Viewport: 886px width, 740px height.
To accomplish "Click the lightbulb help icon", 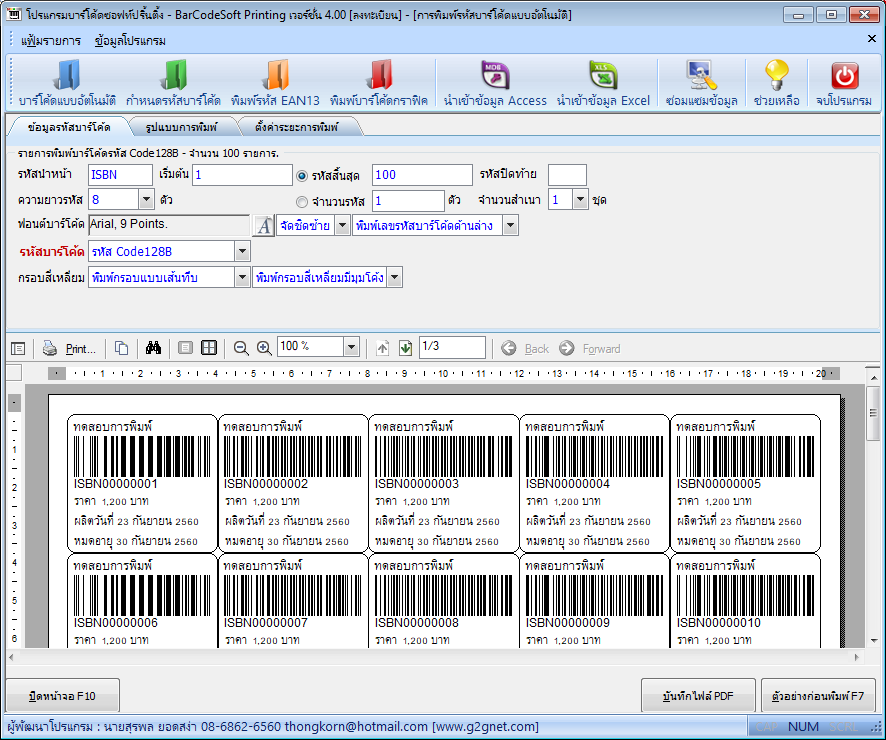I will pos(776,82).
